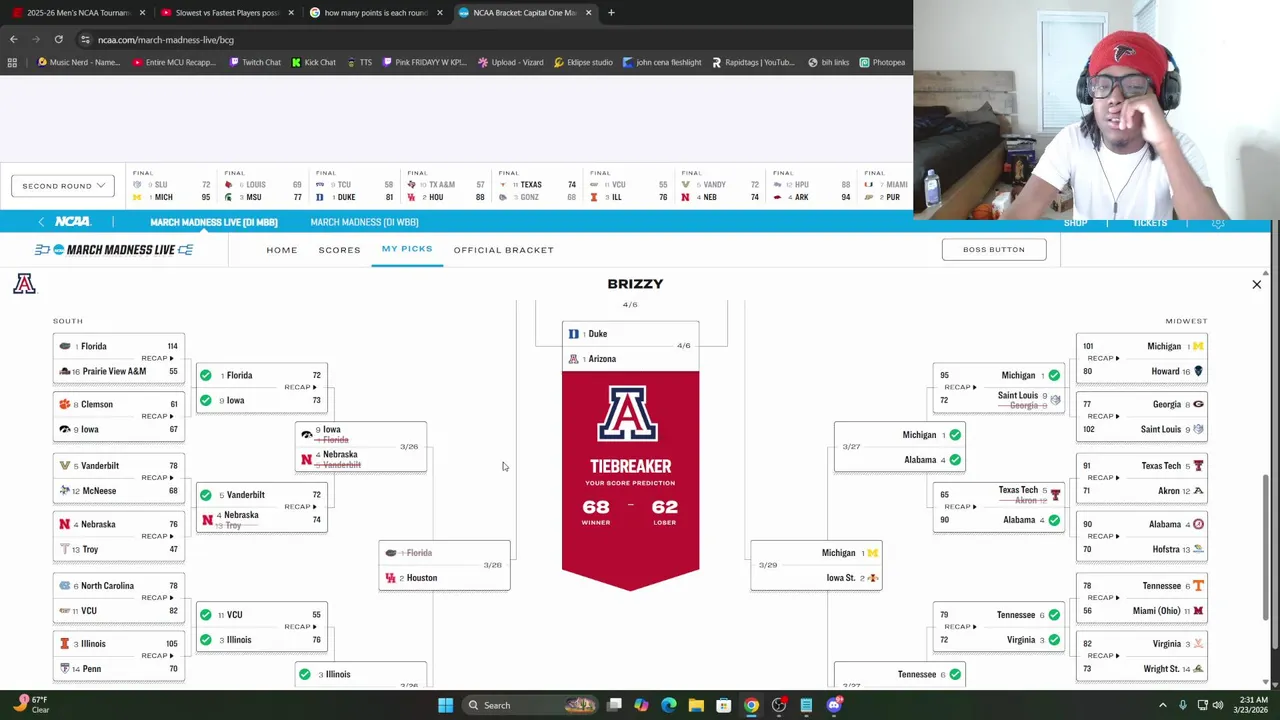The width and height of the screenshot is (1280, 720).
Task: Open Recap for Vanderbilt vs McNeese
Action: pos(157,478)
